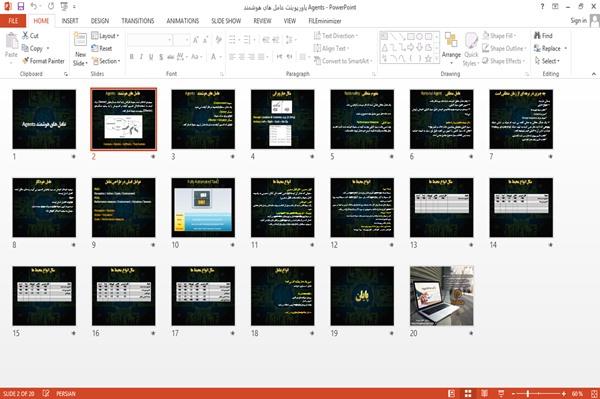This screenshot has width=600, height=399.
Task: Adjust the zoom slider handle
Action: [528, 394]
